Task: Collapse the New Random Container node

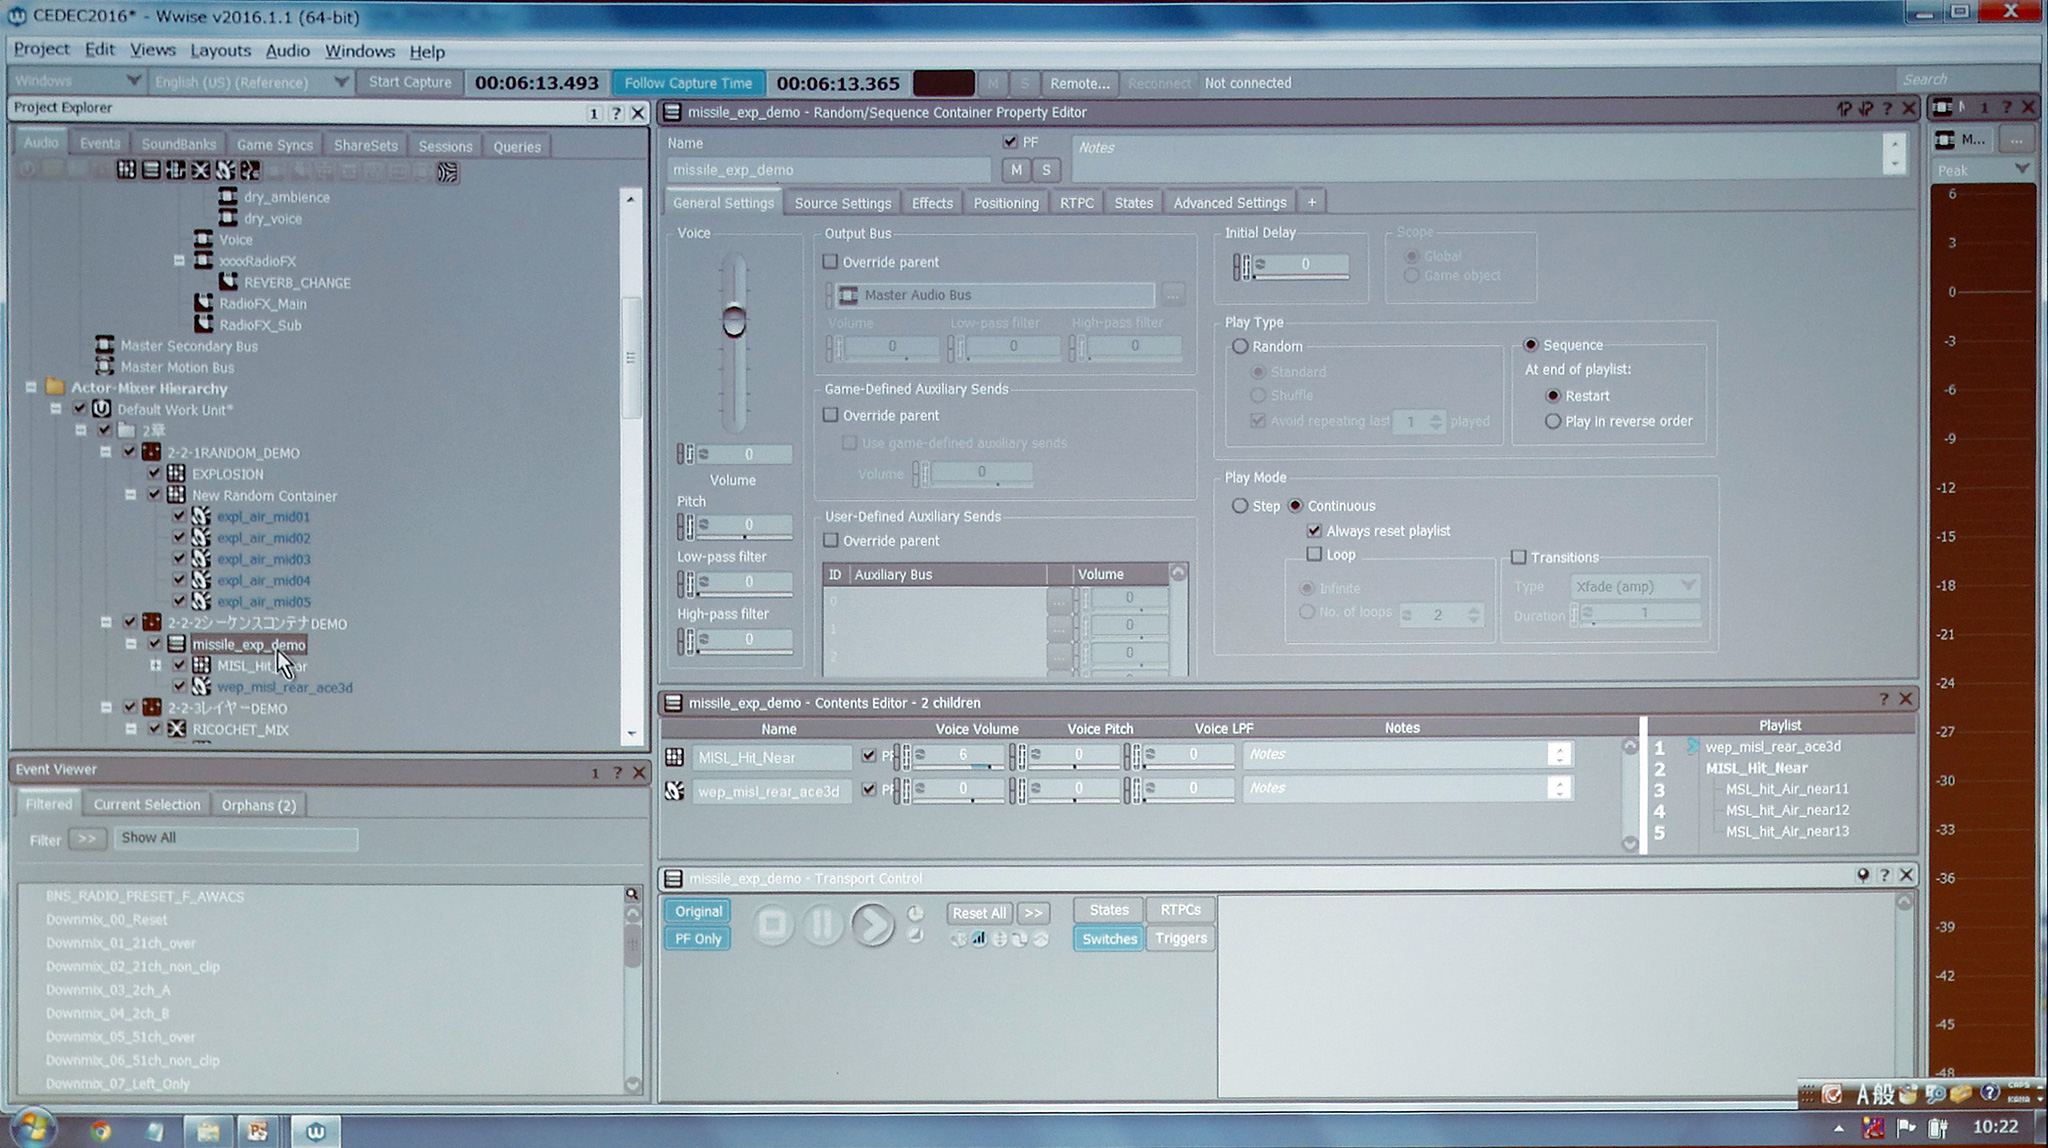Action: [131, 494]
